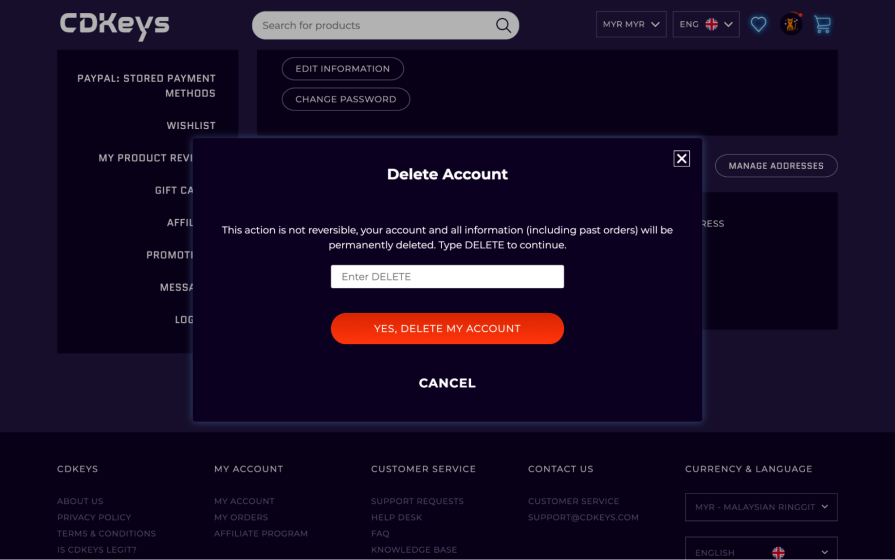895x560 pixels.
Task: Open PayPal: Stored Payment Methods
Action: click(x=146, y=86)
